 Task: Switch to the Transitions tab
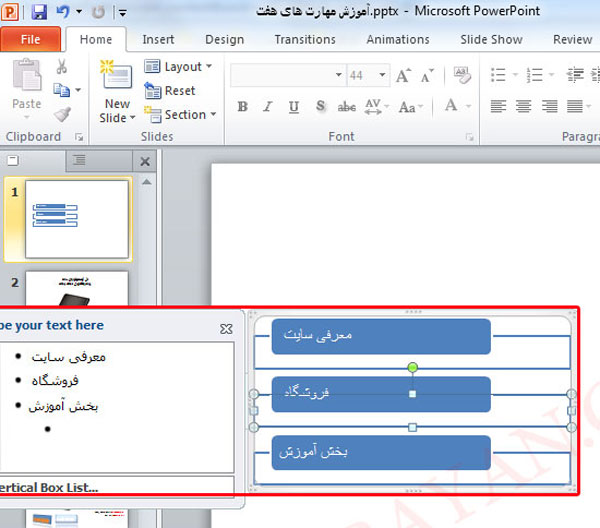[x=305, y=40]
